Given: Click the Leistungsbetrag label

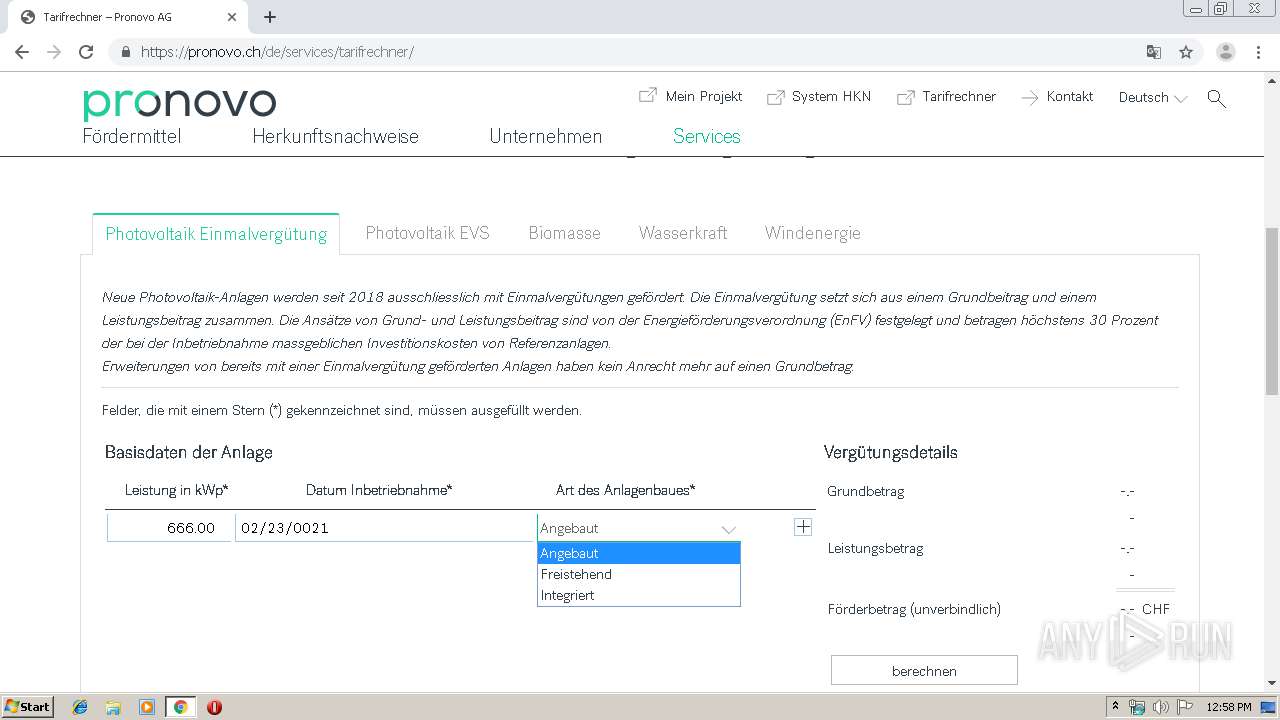Looking at the screenshot, I should [x=875, y=548].
